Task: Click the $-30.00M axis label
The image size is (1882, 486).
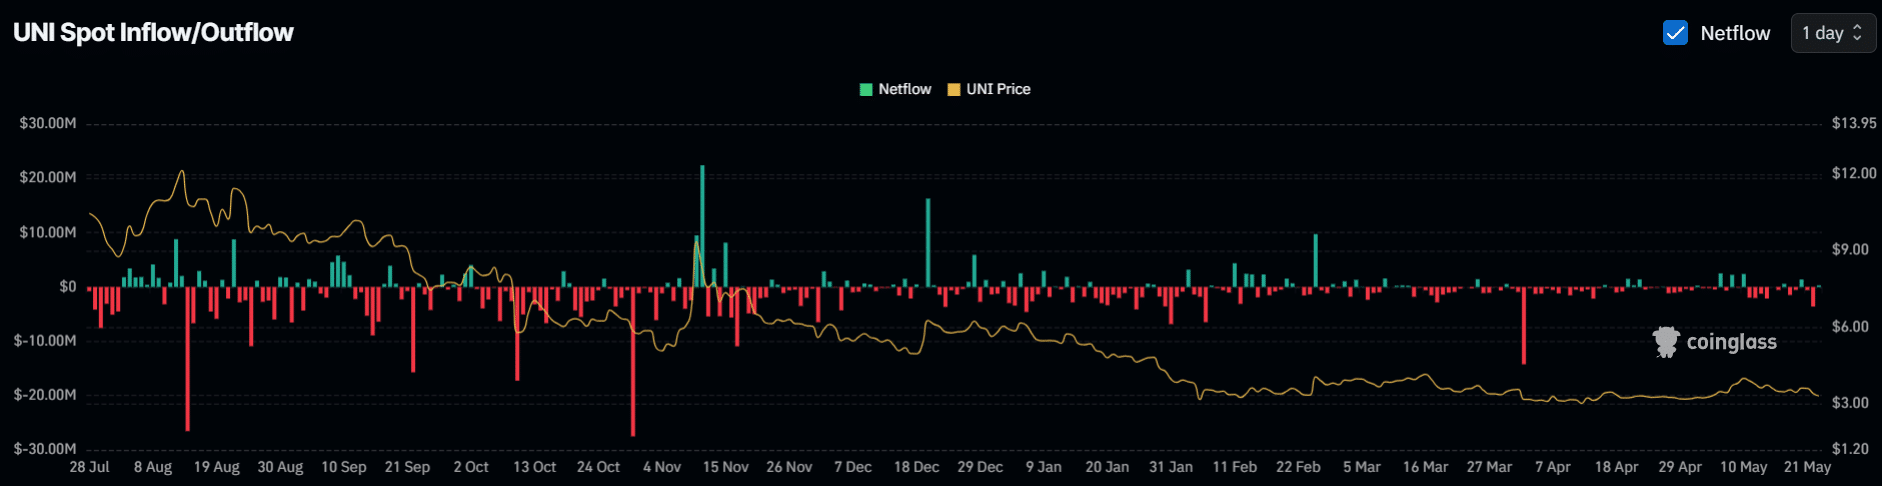Action: point(45,449)
